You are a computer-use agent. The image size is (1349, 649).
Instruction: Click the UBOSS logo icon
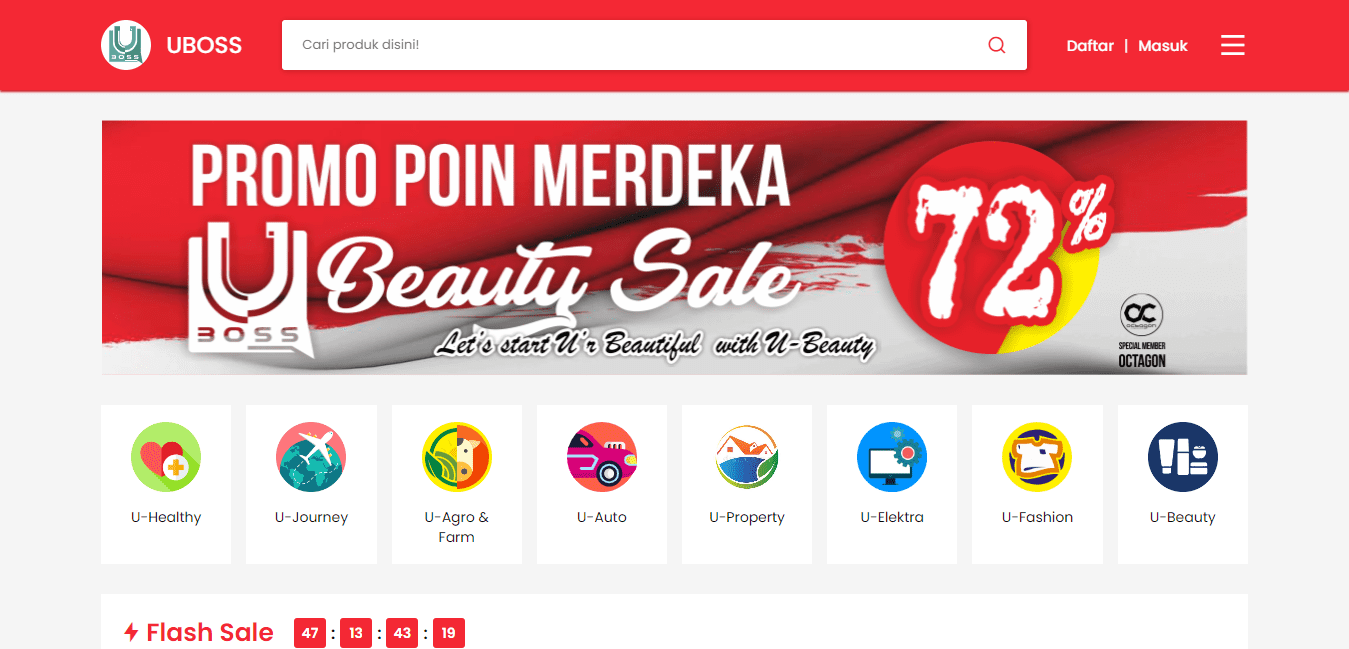click(x=126, y=45)
